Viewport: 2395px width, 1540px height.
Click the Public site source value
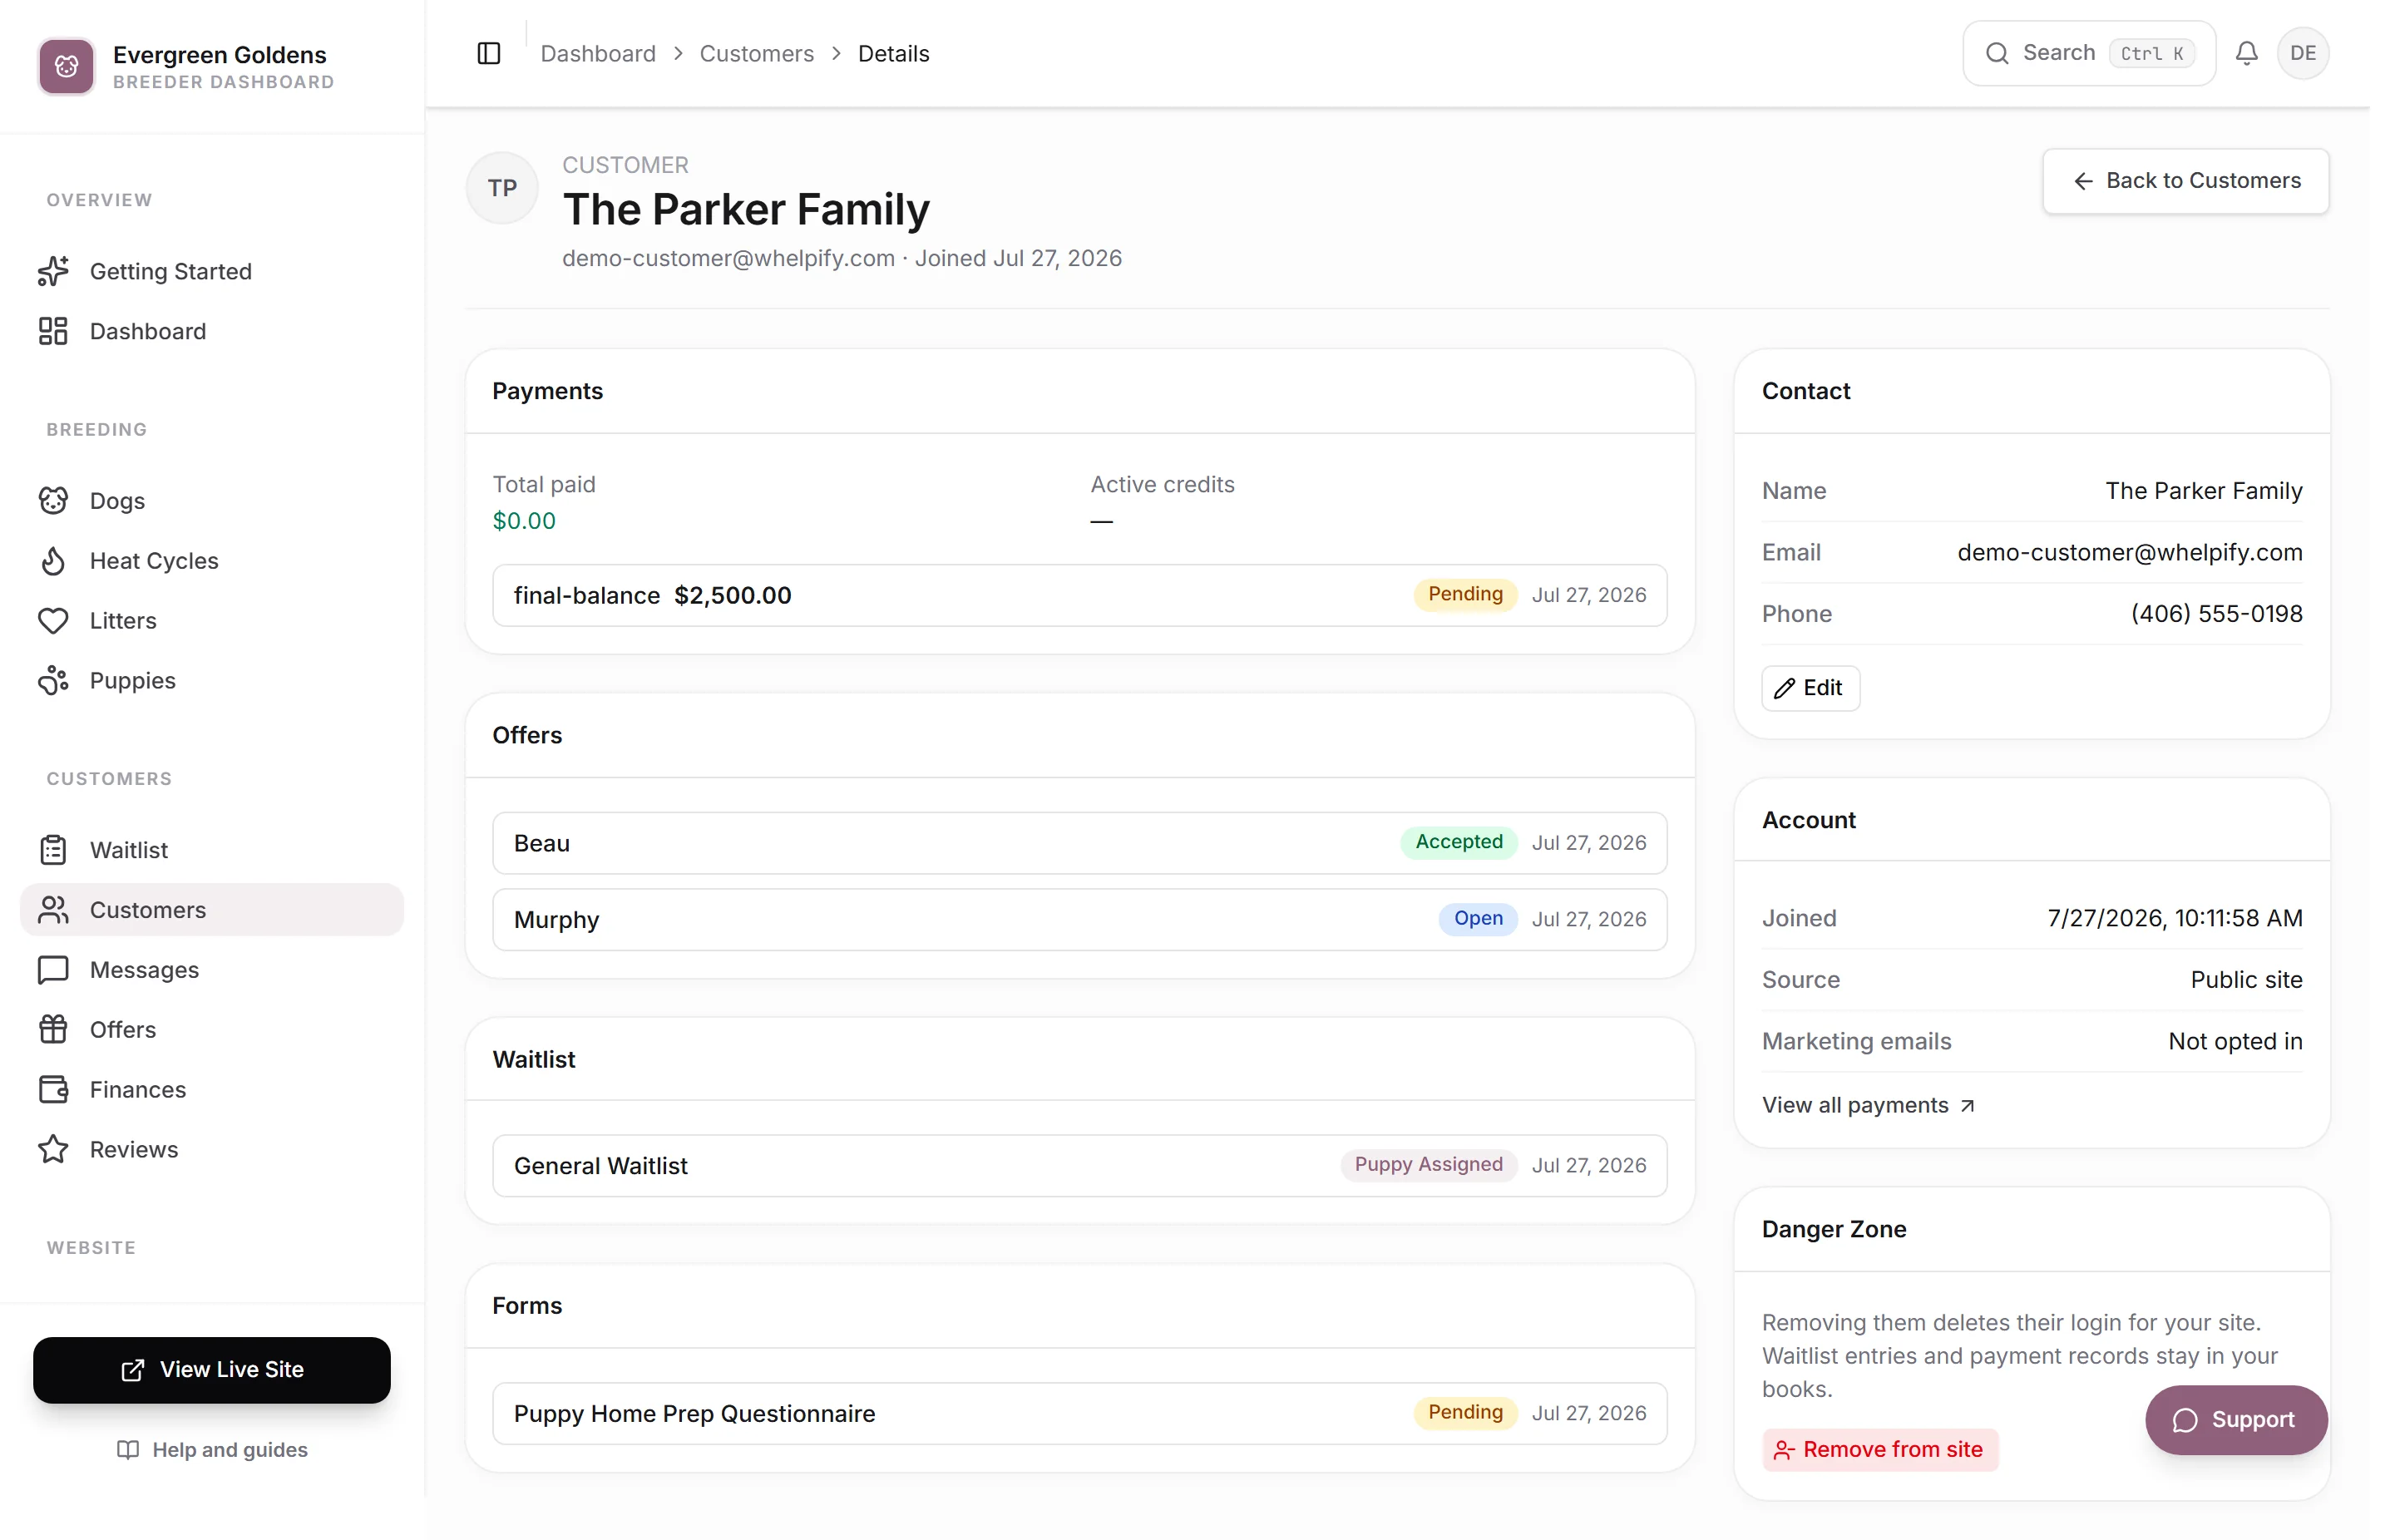point(2246,980)
